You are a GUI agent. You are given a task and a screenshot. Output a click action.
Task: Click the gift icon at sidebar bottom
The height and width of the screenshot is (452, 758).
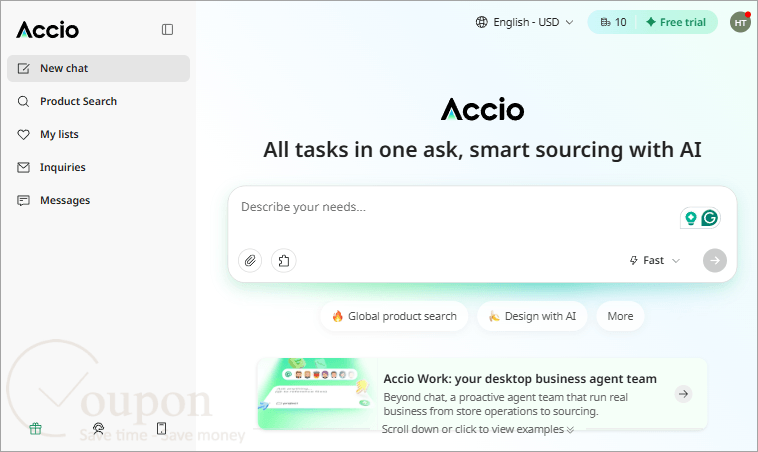tap(35, 428)
